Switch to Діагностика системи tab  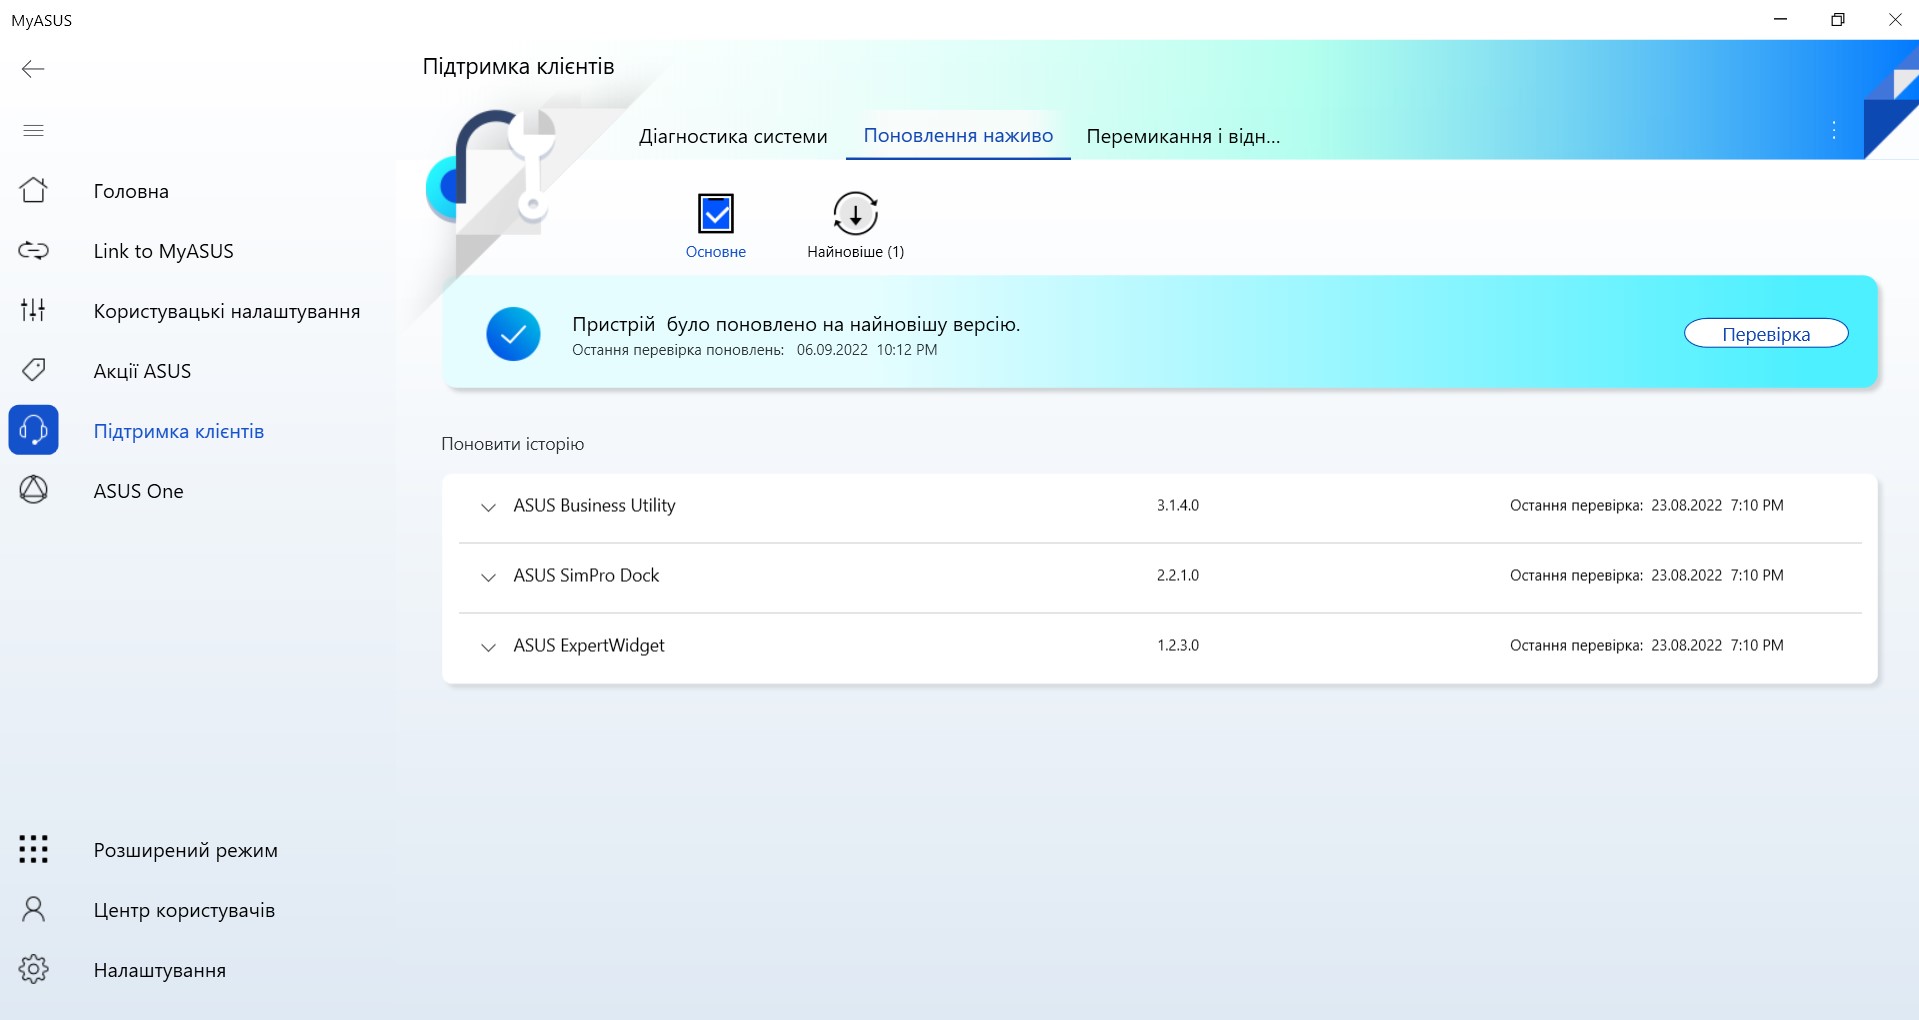pyautogui.click(x=733, y=136)
